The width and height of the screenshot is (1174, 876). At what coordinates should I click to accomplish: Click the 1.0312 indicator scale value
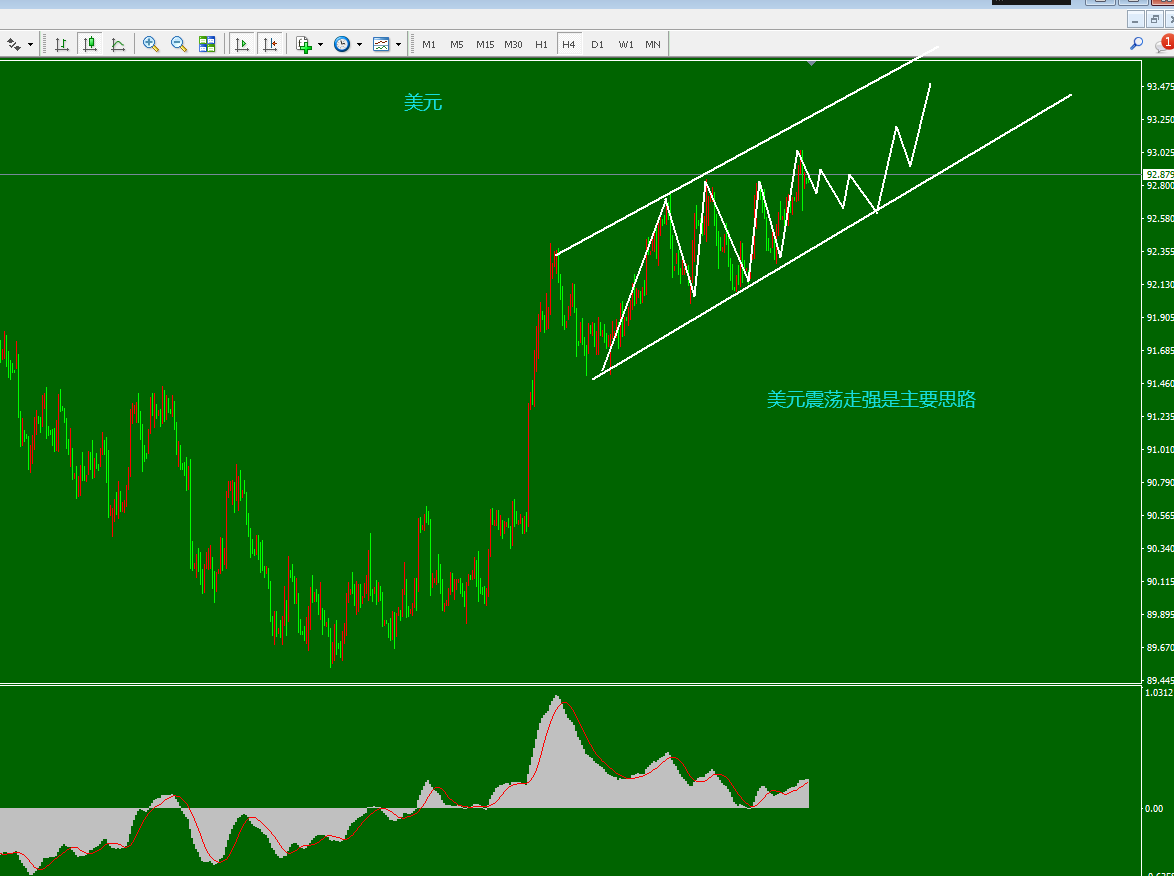click(1159, 693)
